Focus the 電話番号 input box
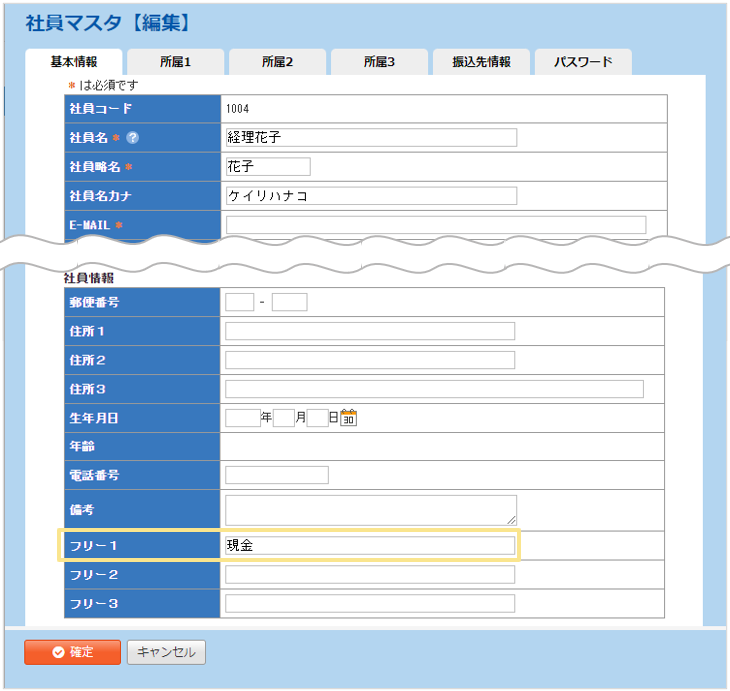 (277, 475)
